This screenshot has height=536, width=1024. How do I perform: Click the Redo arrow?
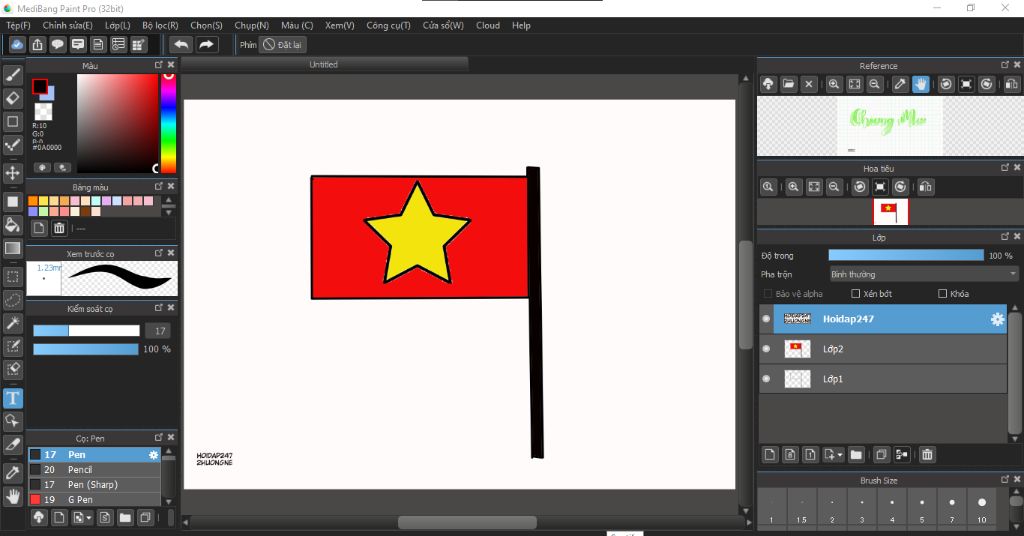[x=206, y=44]
